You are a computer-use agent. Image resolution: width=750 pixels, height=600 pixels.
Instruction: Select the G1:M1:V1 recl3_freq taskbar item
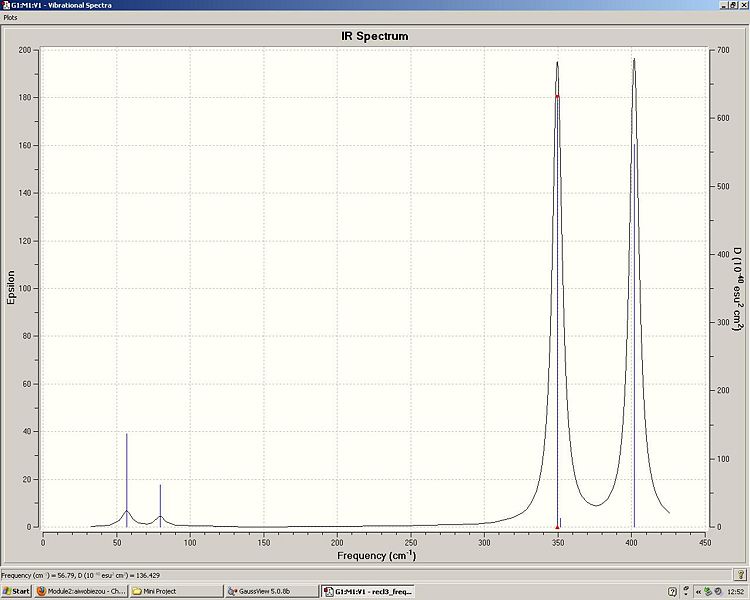(x=367, y=591)
